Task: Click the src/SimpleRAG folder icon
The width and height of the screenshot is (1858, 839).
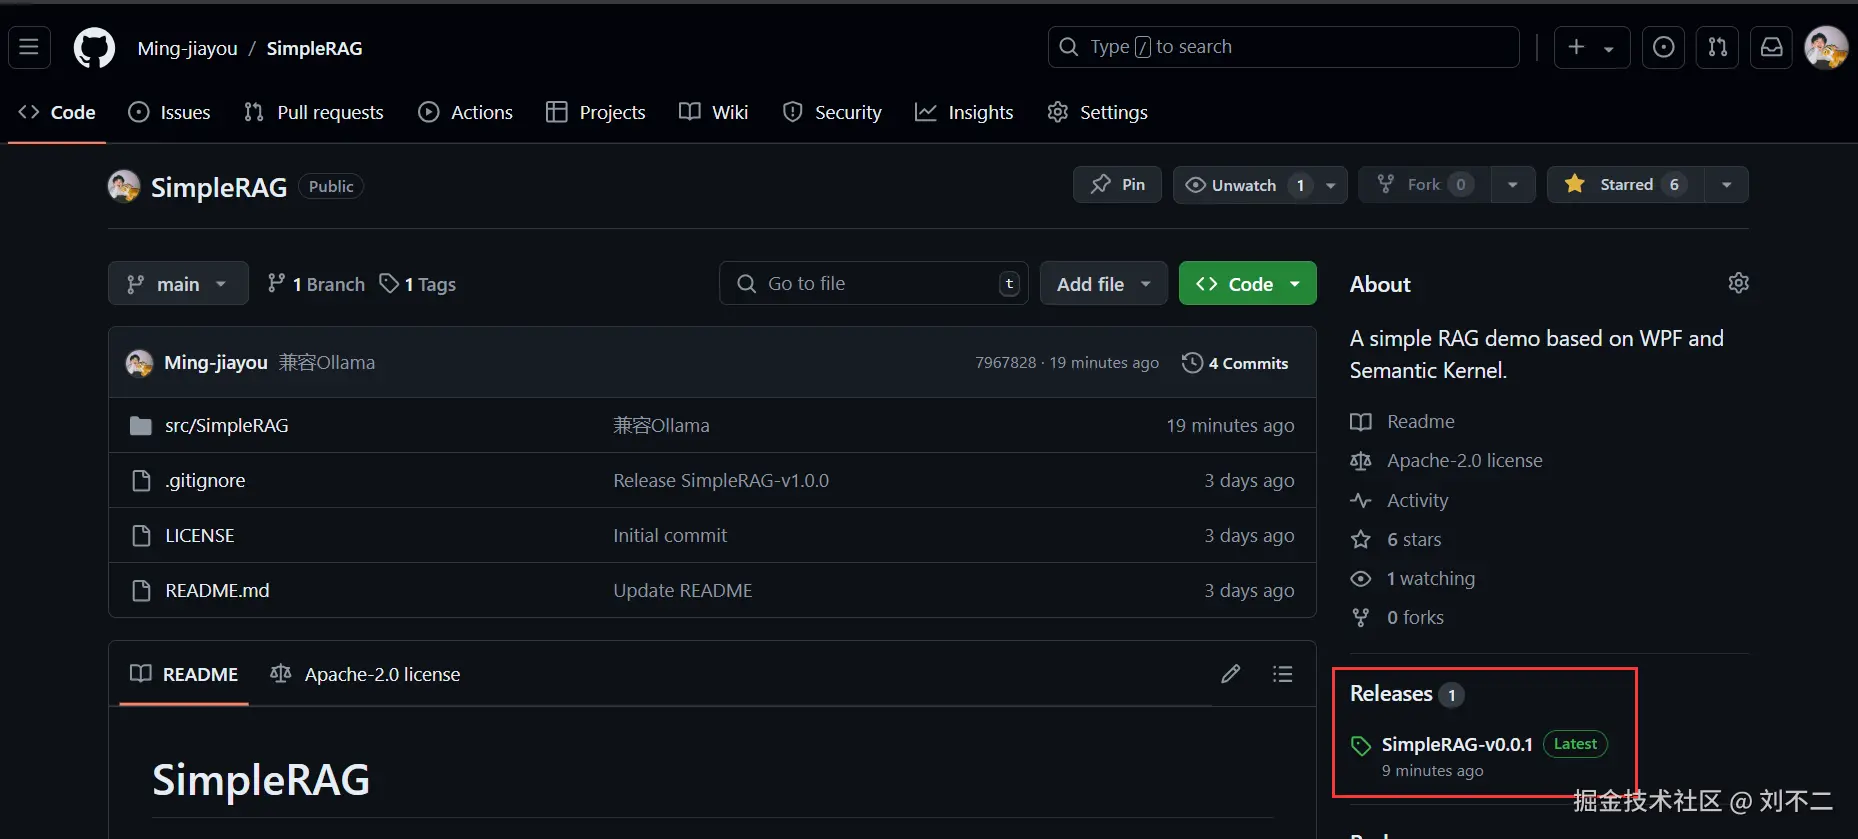Action: click(x=141, y=425)
